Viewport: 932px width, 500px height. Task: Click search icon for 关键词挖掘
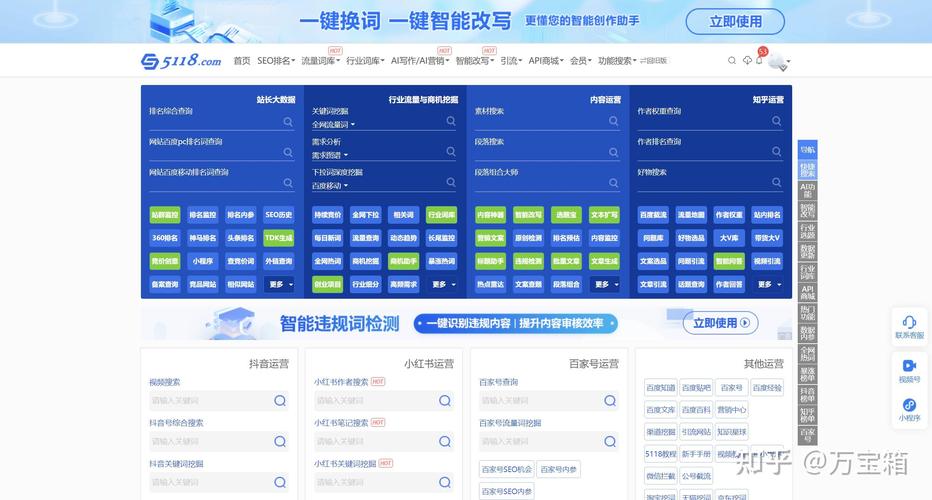point(451,121)
